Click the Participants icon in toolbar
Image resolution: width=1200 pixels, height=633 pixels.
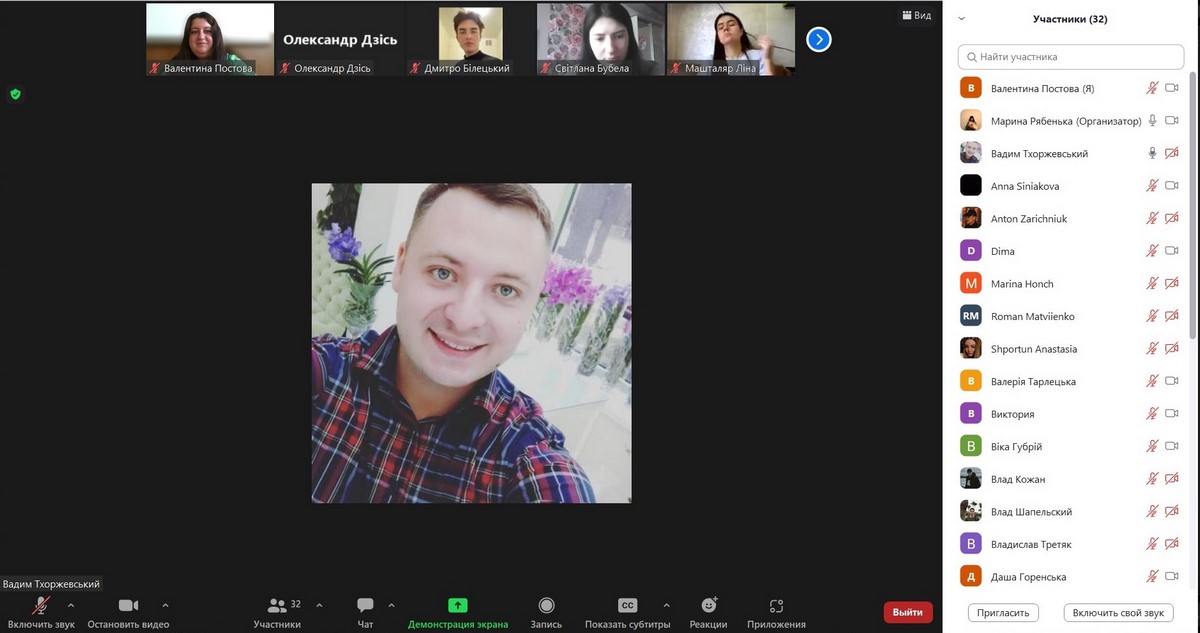277,606
